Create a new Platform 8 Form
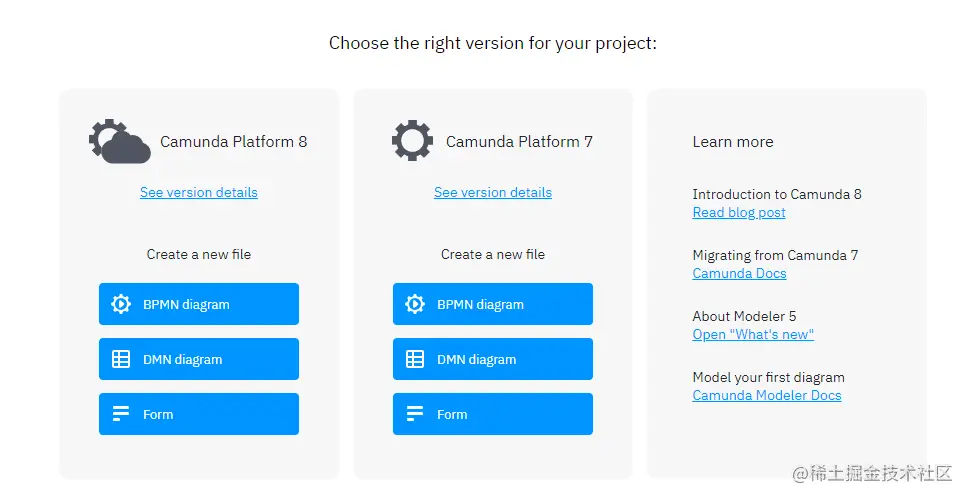Viewport: 969px width, 500px height. click(x=199, y=414)
